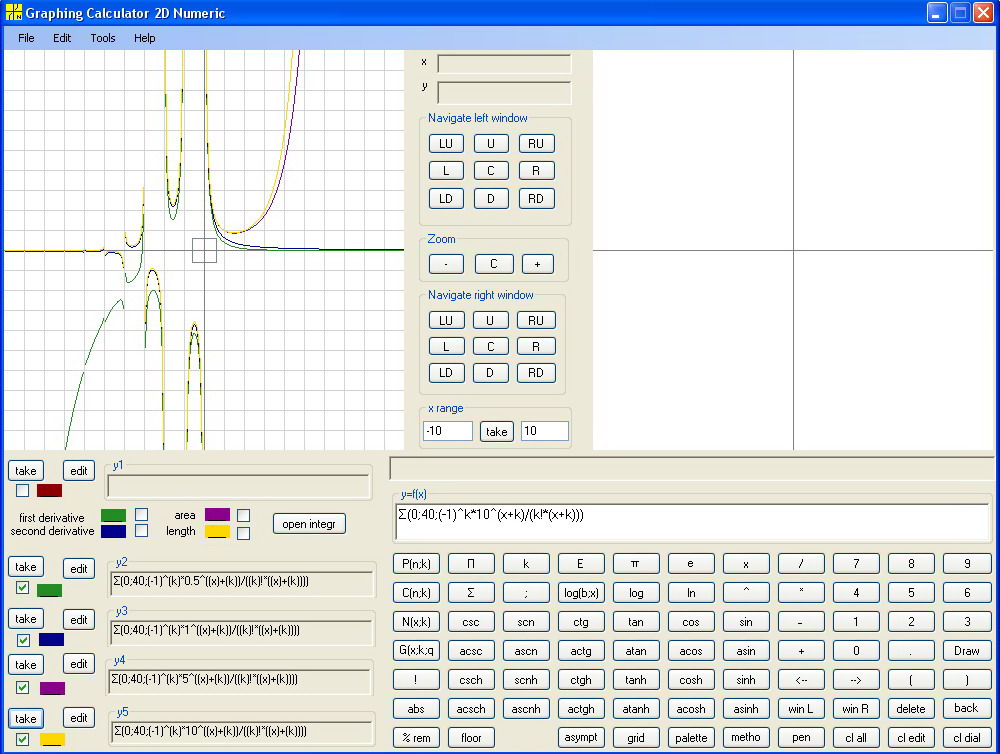The height and width of the screenshot is (754, 1000).
Task: Click the take button for y5
Action: [x=26, y=719]
